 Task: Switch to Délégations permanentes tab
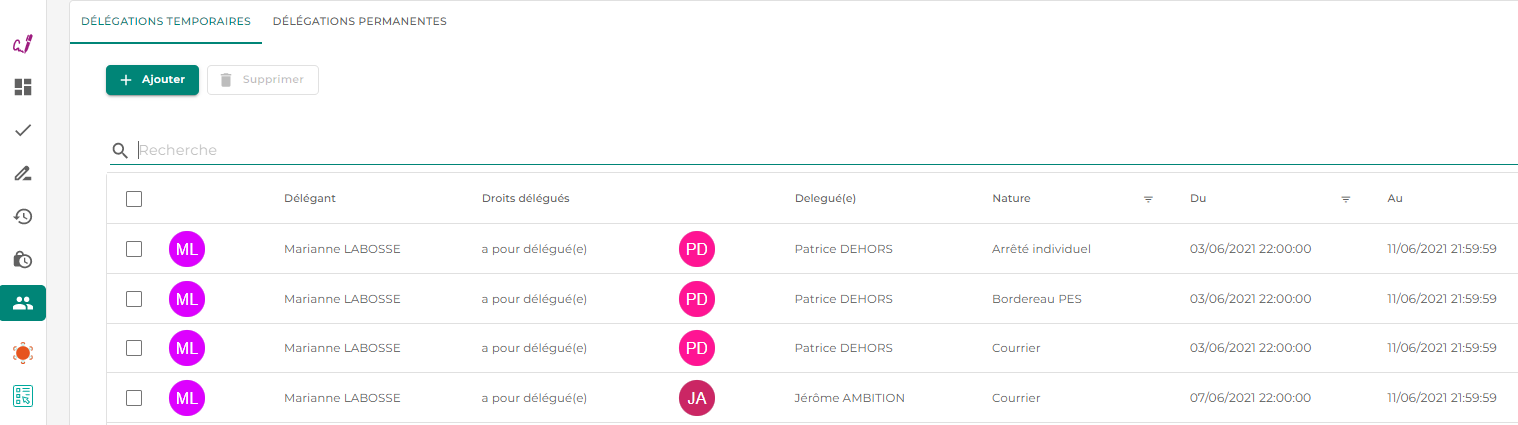click(359, 21)
